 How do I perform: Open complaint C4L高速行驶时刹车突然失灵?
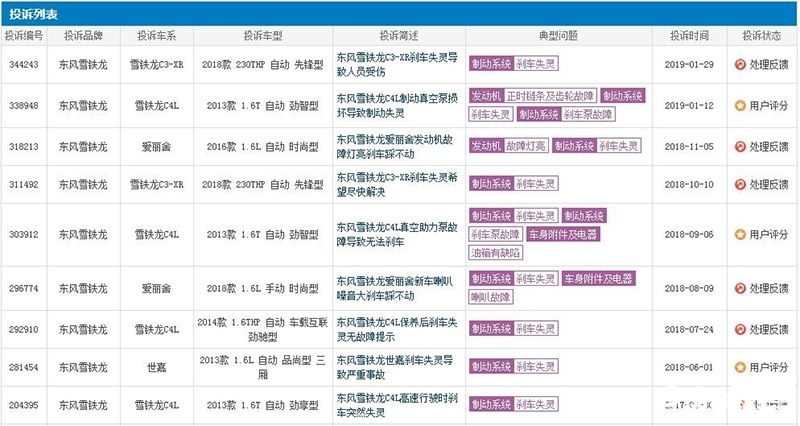pyautogui.click(x=397, y=405)
